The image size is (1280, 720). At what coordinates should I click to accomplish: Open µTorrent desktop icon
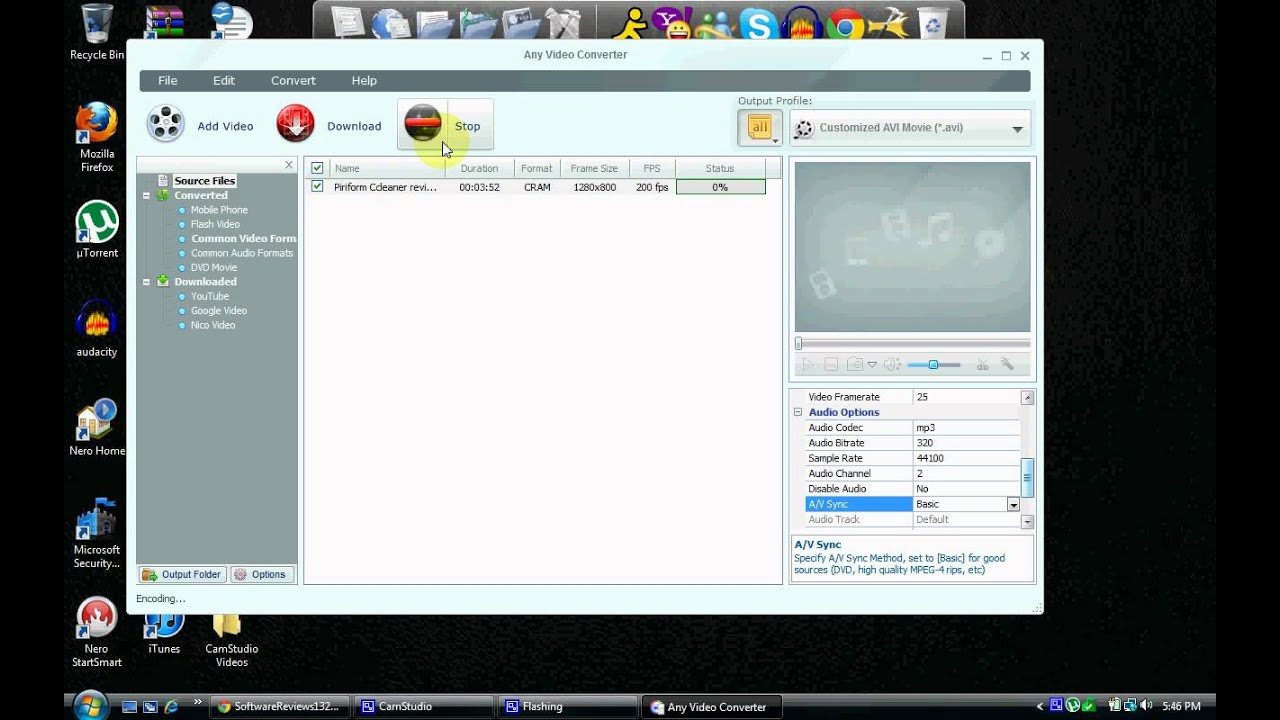coord(97,230)
